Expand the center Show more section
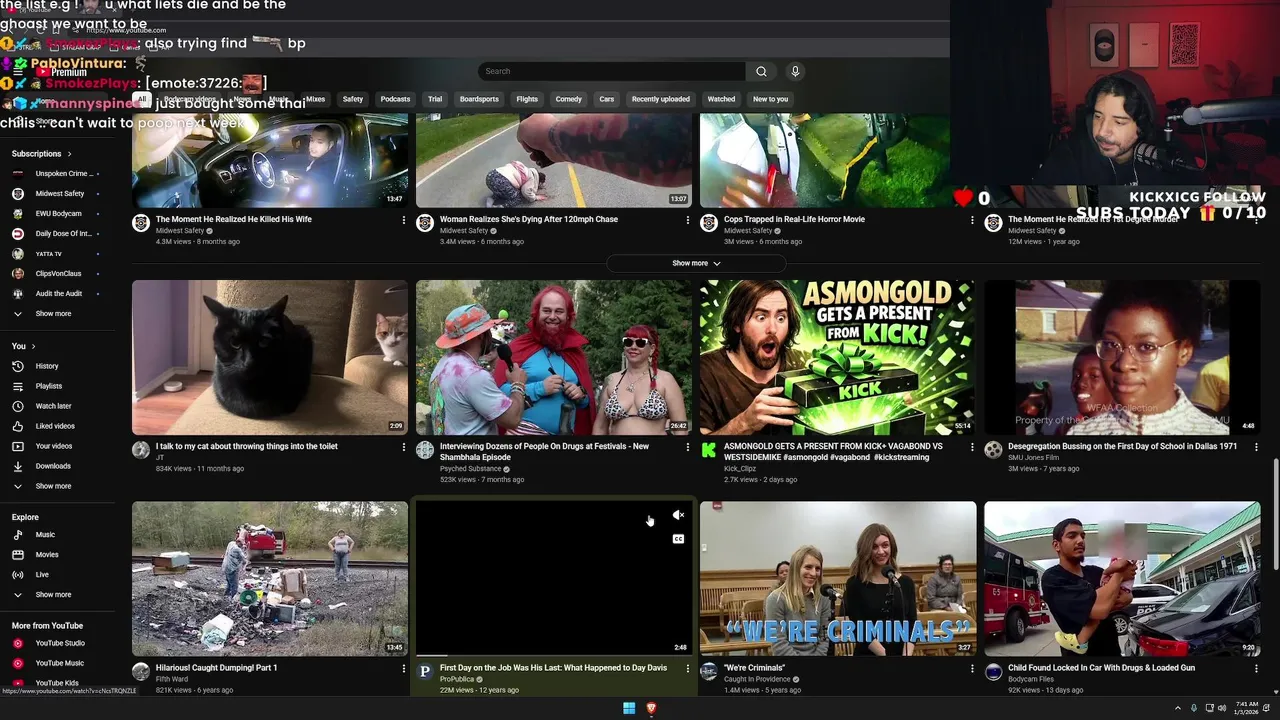 pos(696,263)
